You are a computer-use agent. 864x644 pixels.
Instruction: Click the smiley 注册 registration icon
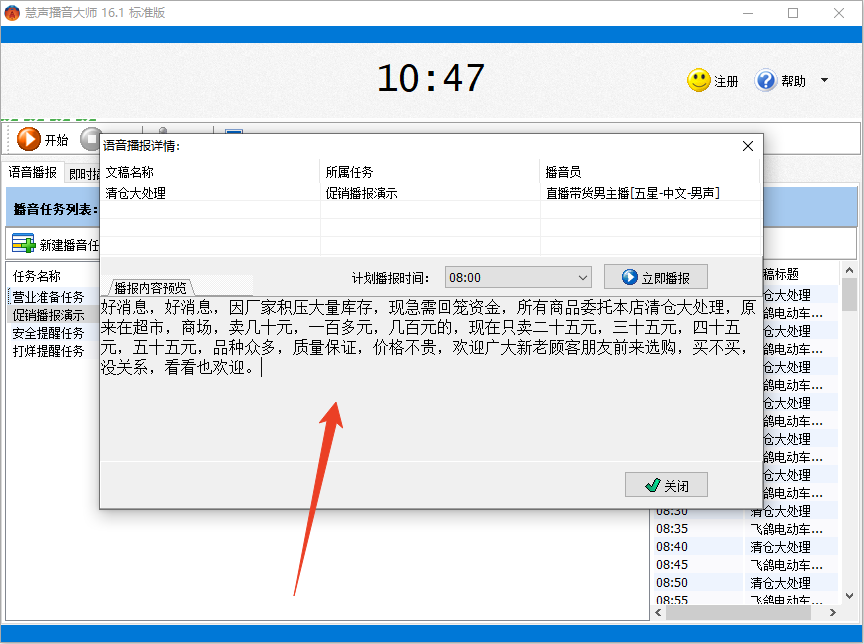697,81
